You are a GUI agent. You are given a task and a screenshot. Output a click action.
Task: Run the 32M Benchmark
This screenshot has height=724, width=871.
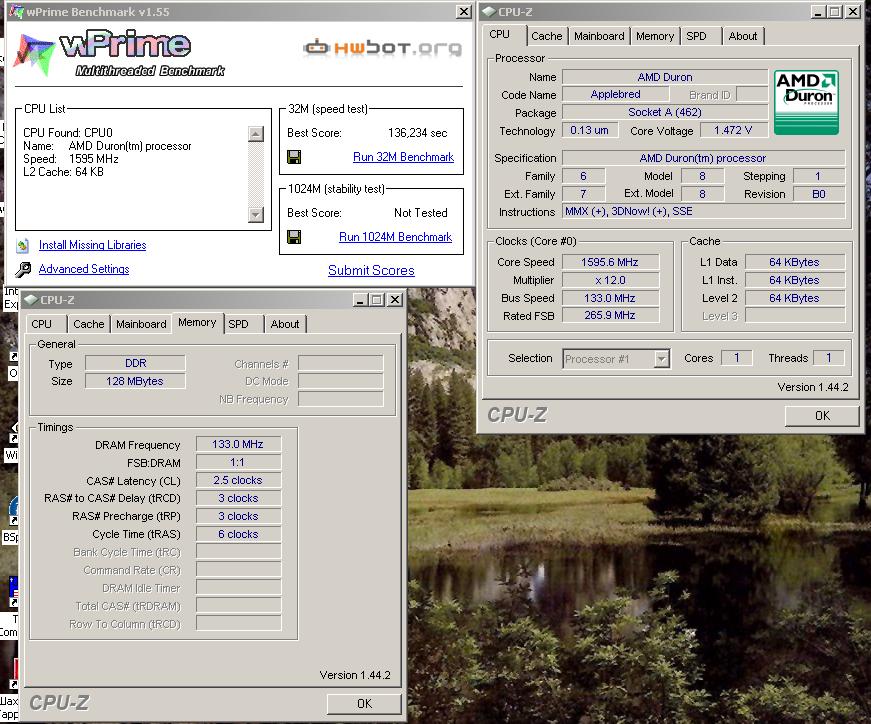pos(403,157)
